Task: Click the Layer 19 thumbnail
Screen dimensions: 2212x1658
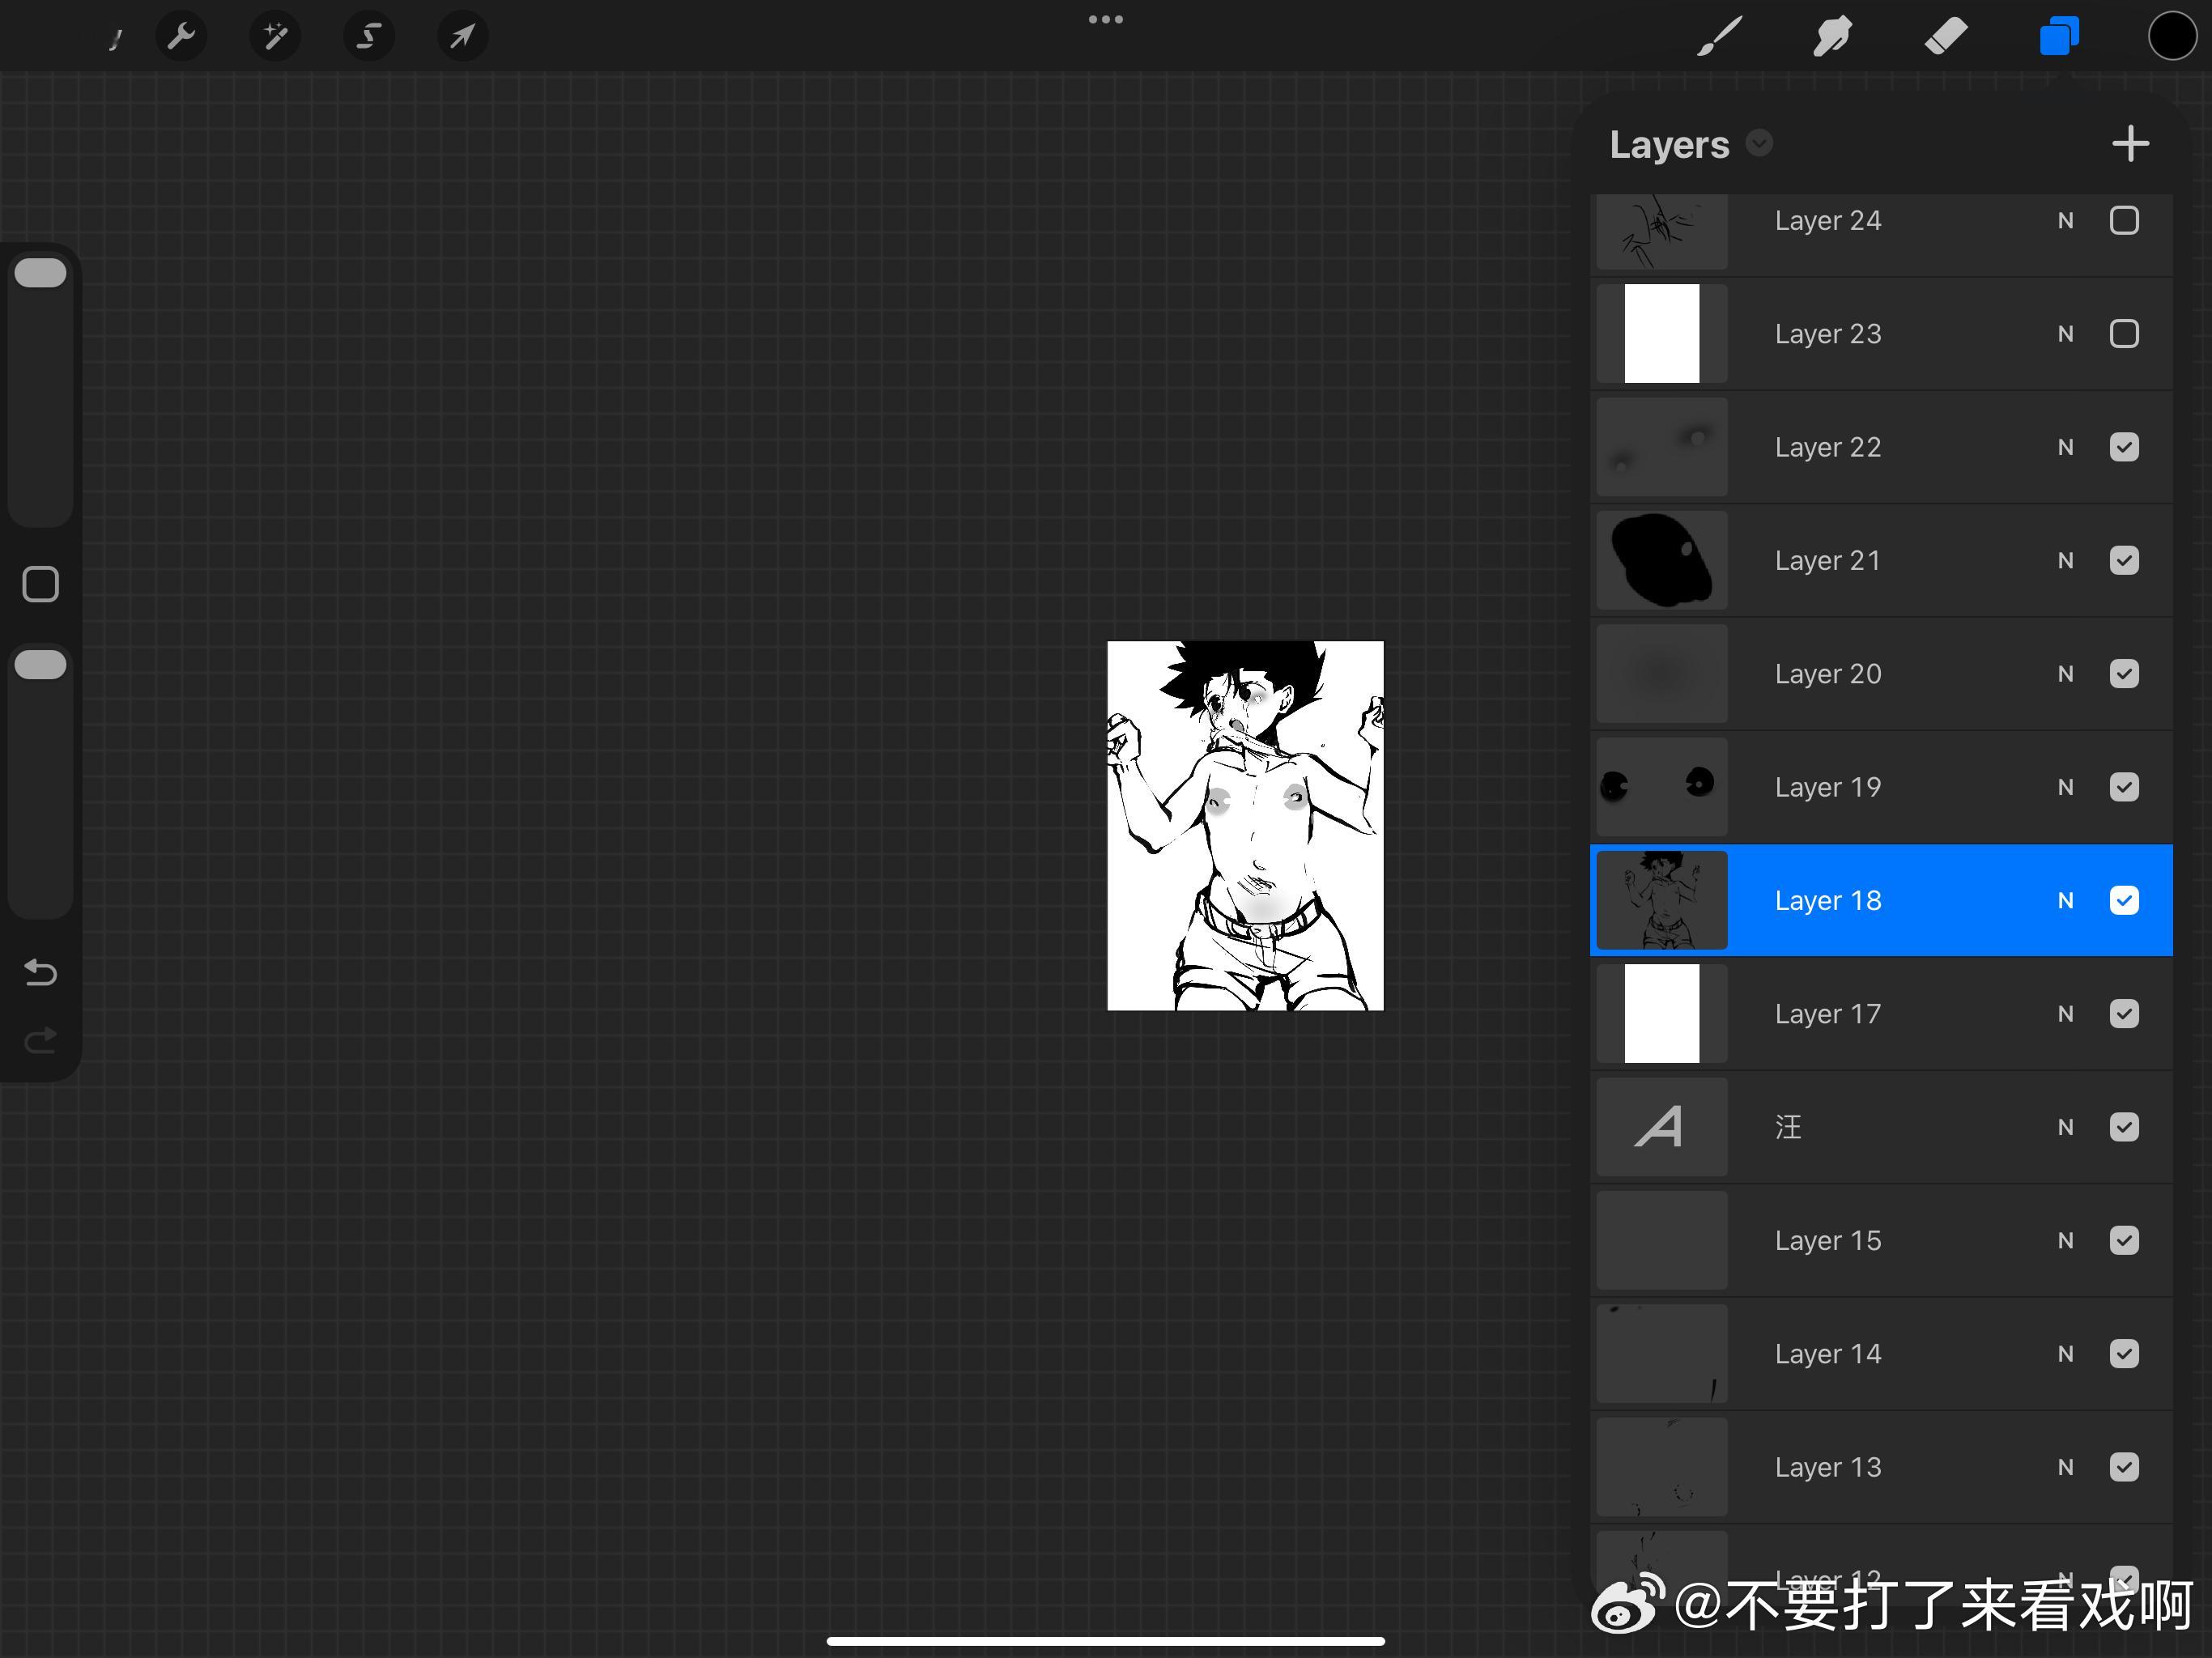Action: pyautogui.click(x=1661, y=787)
